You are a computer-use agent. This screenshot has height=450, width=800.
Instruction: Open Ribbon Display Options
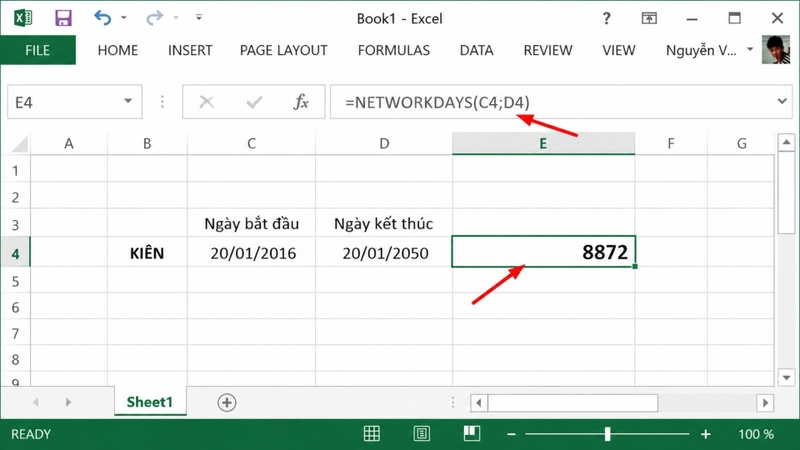pyautogui.click(x=649, y=19)
